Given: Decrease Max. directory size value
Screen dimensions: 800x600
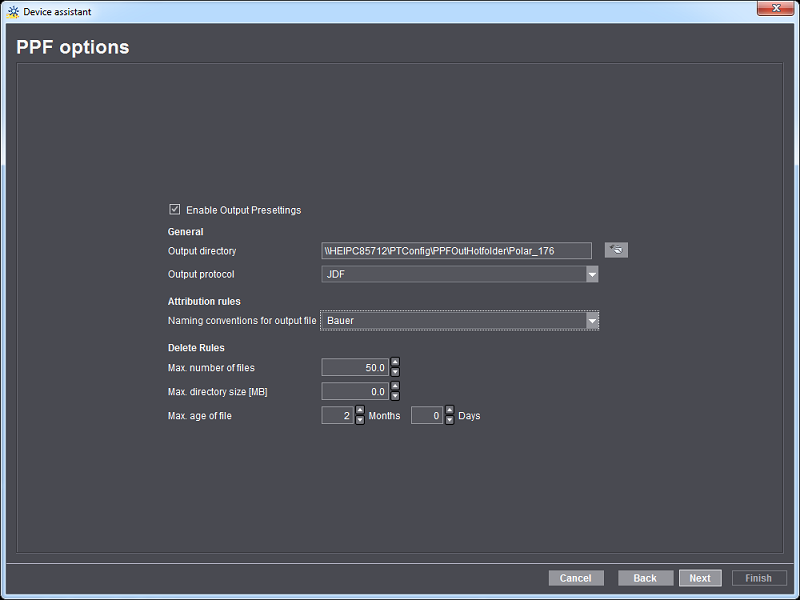Looking at the screenshot, I should point(395,396).
